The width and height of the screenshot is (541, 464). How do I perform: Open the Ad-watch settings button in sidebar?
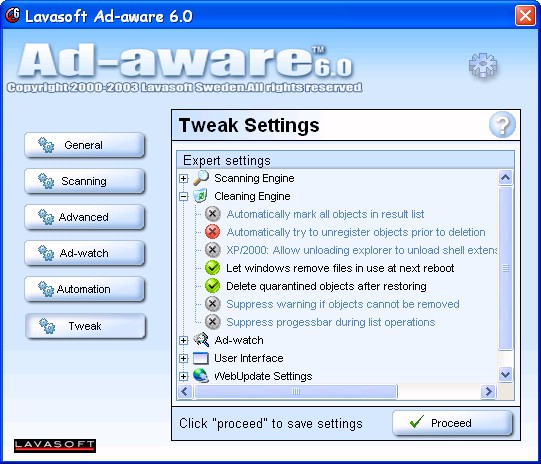pyautogui.click(x=84, y=253)
